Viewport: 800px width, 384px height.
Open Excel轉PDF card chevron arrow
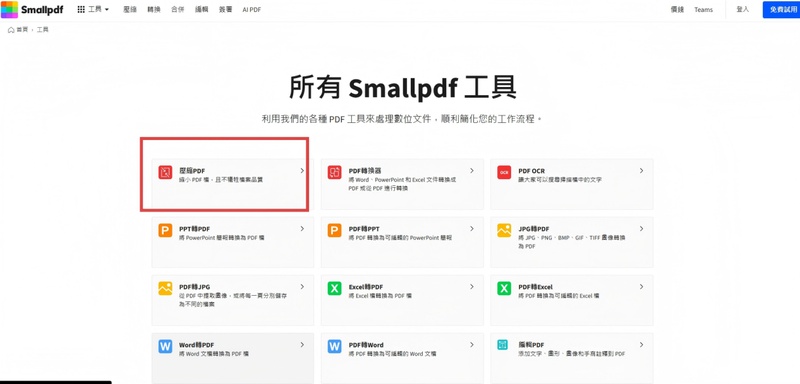coord(471,287)
